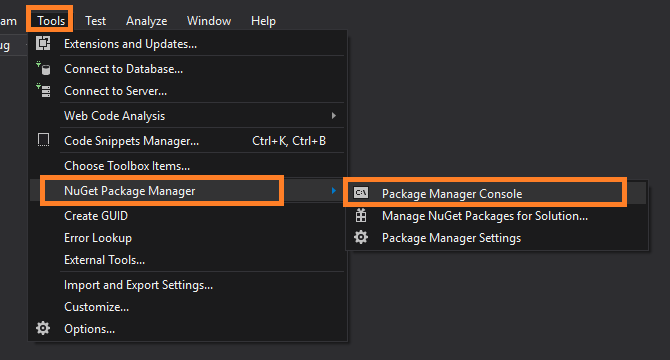Click NuGet Package Manager submenu arrow
The image size is (670, 360).
point(334,190)
